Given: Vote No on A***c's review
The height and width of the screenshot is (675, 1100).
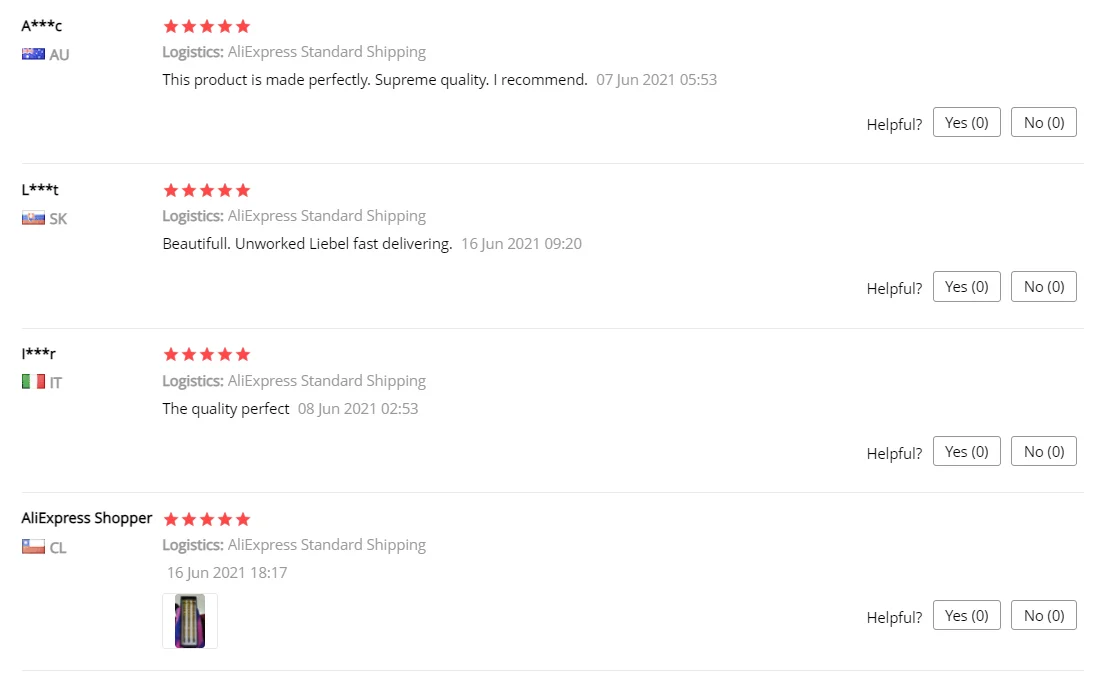Looking at the screenshot, I should coord(1043,122).
